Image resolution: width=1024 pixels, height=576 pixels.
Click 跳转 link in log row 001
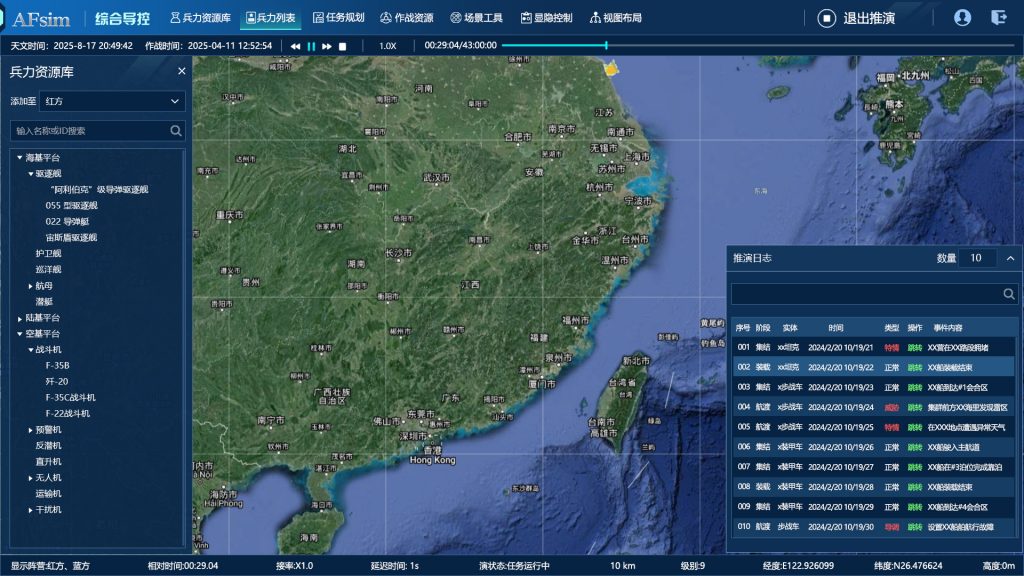tap(914, 348)
